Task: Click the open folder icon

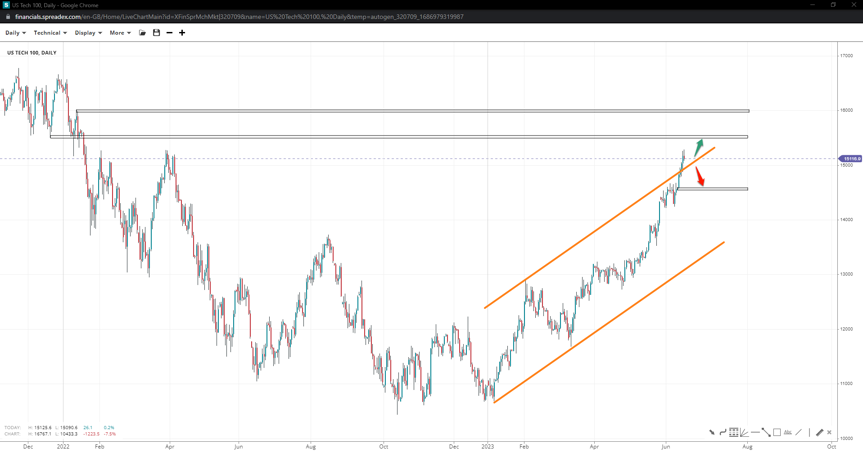Action: point(143,33)
